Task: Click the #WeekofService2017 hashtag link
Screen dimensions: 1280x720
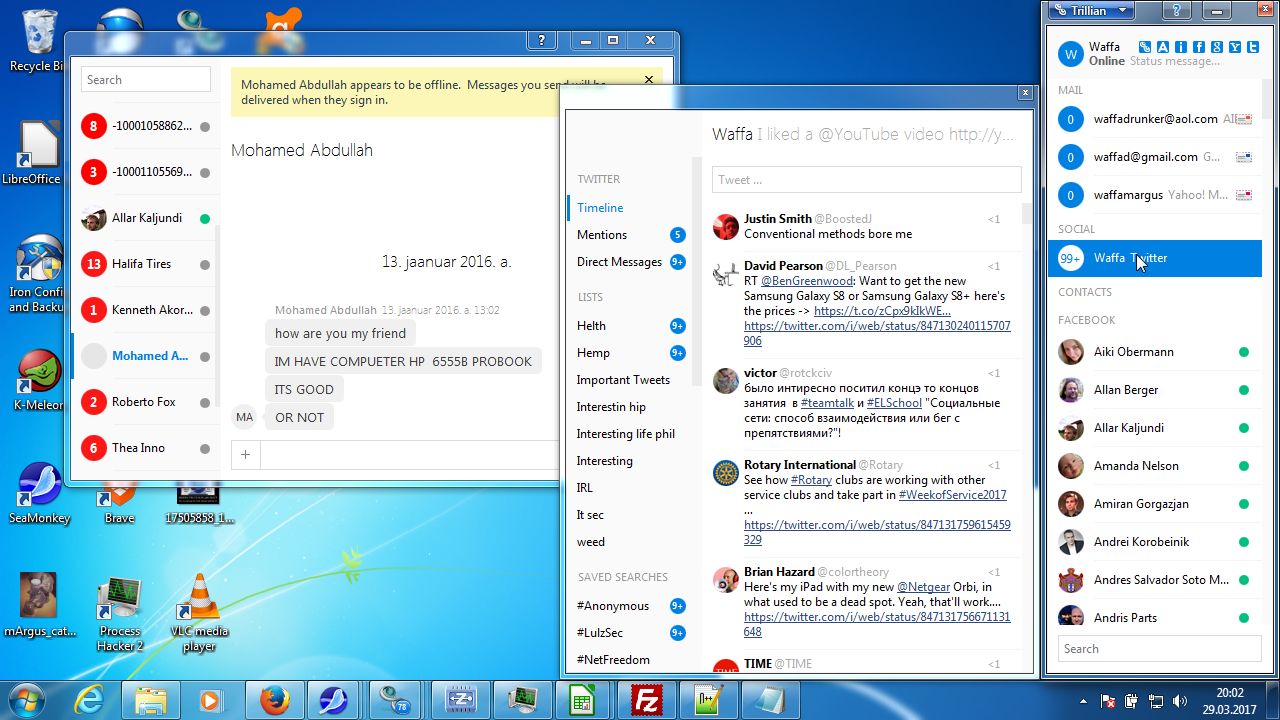Action: click(953, 495)
